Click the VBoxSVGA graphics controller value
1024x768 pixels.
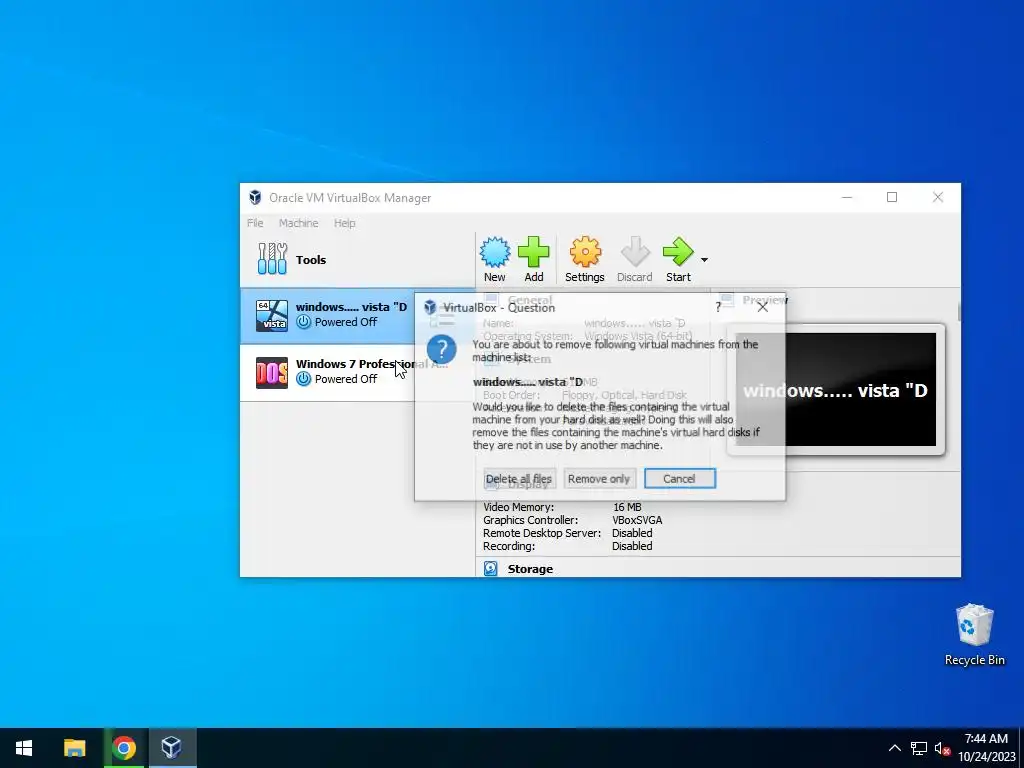pyautogui.click(x=637, y=520)
